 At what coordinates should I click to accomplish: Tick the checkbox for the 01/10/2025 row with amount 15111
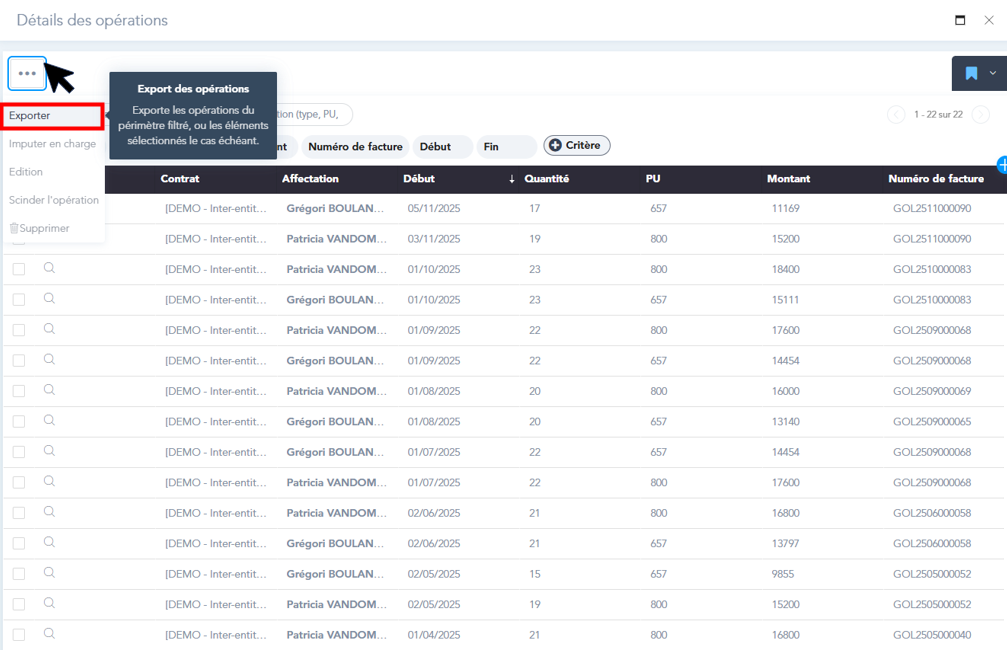point(19,300)
